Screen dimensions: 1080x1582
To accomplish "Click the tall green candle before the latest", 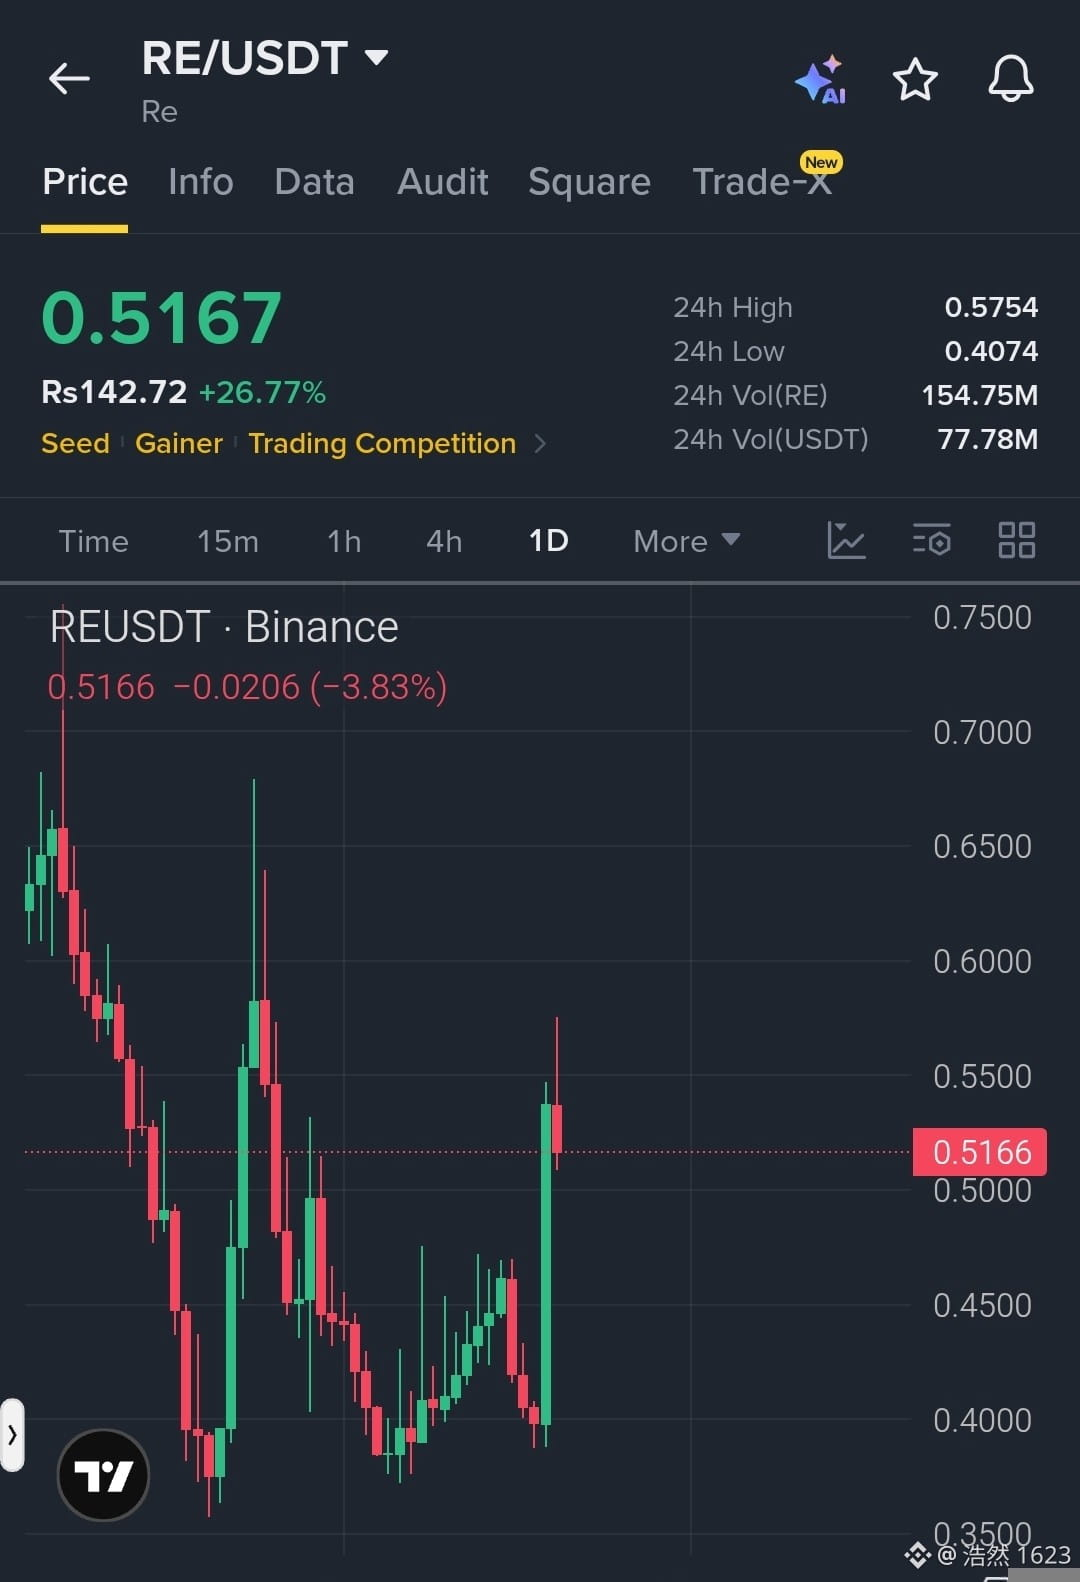I will tap(546, 1264).
